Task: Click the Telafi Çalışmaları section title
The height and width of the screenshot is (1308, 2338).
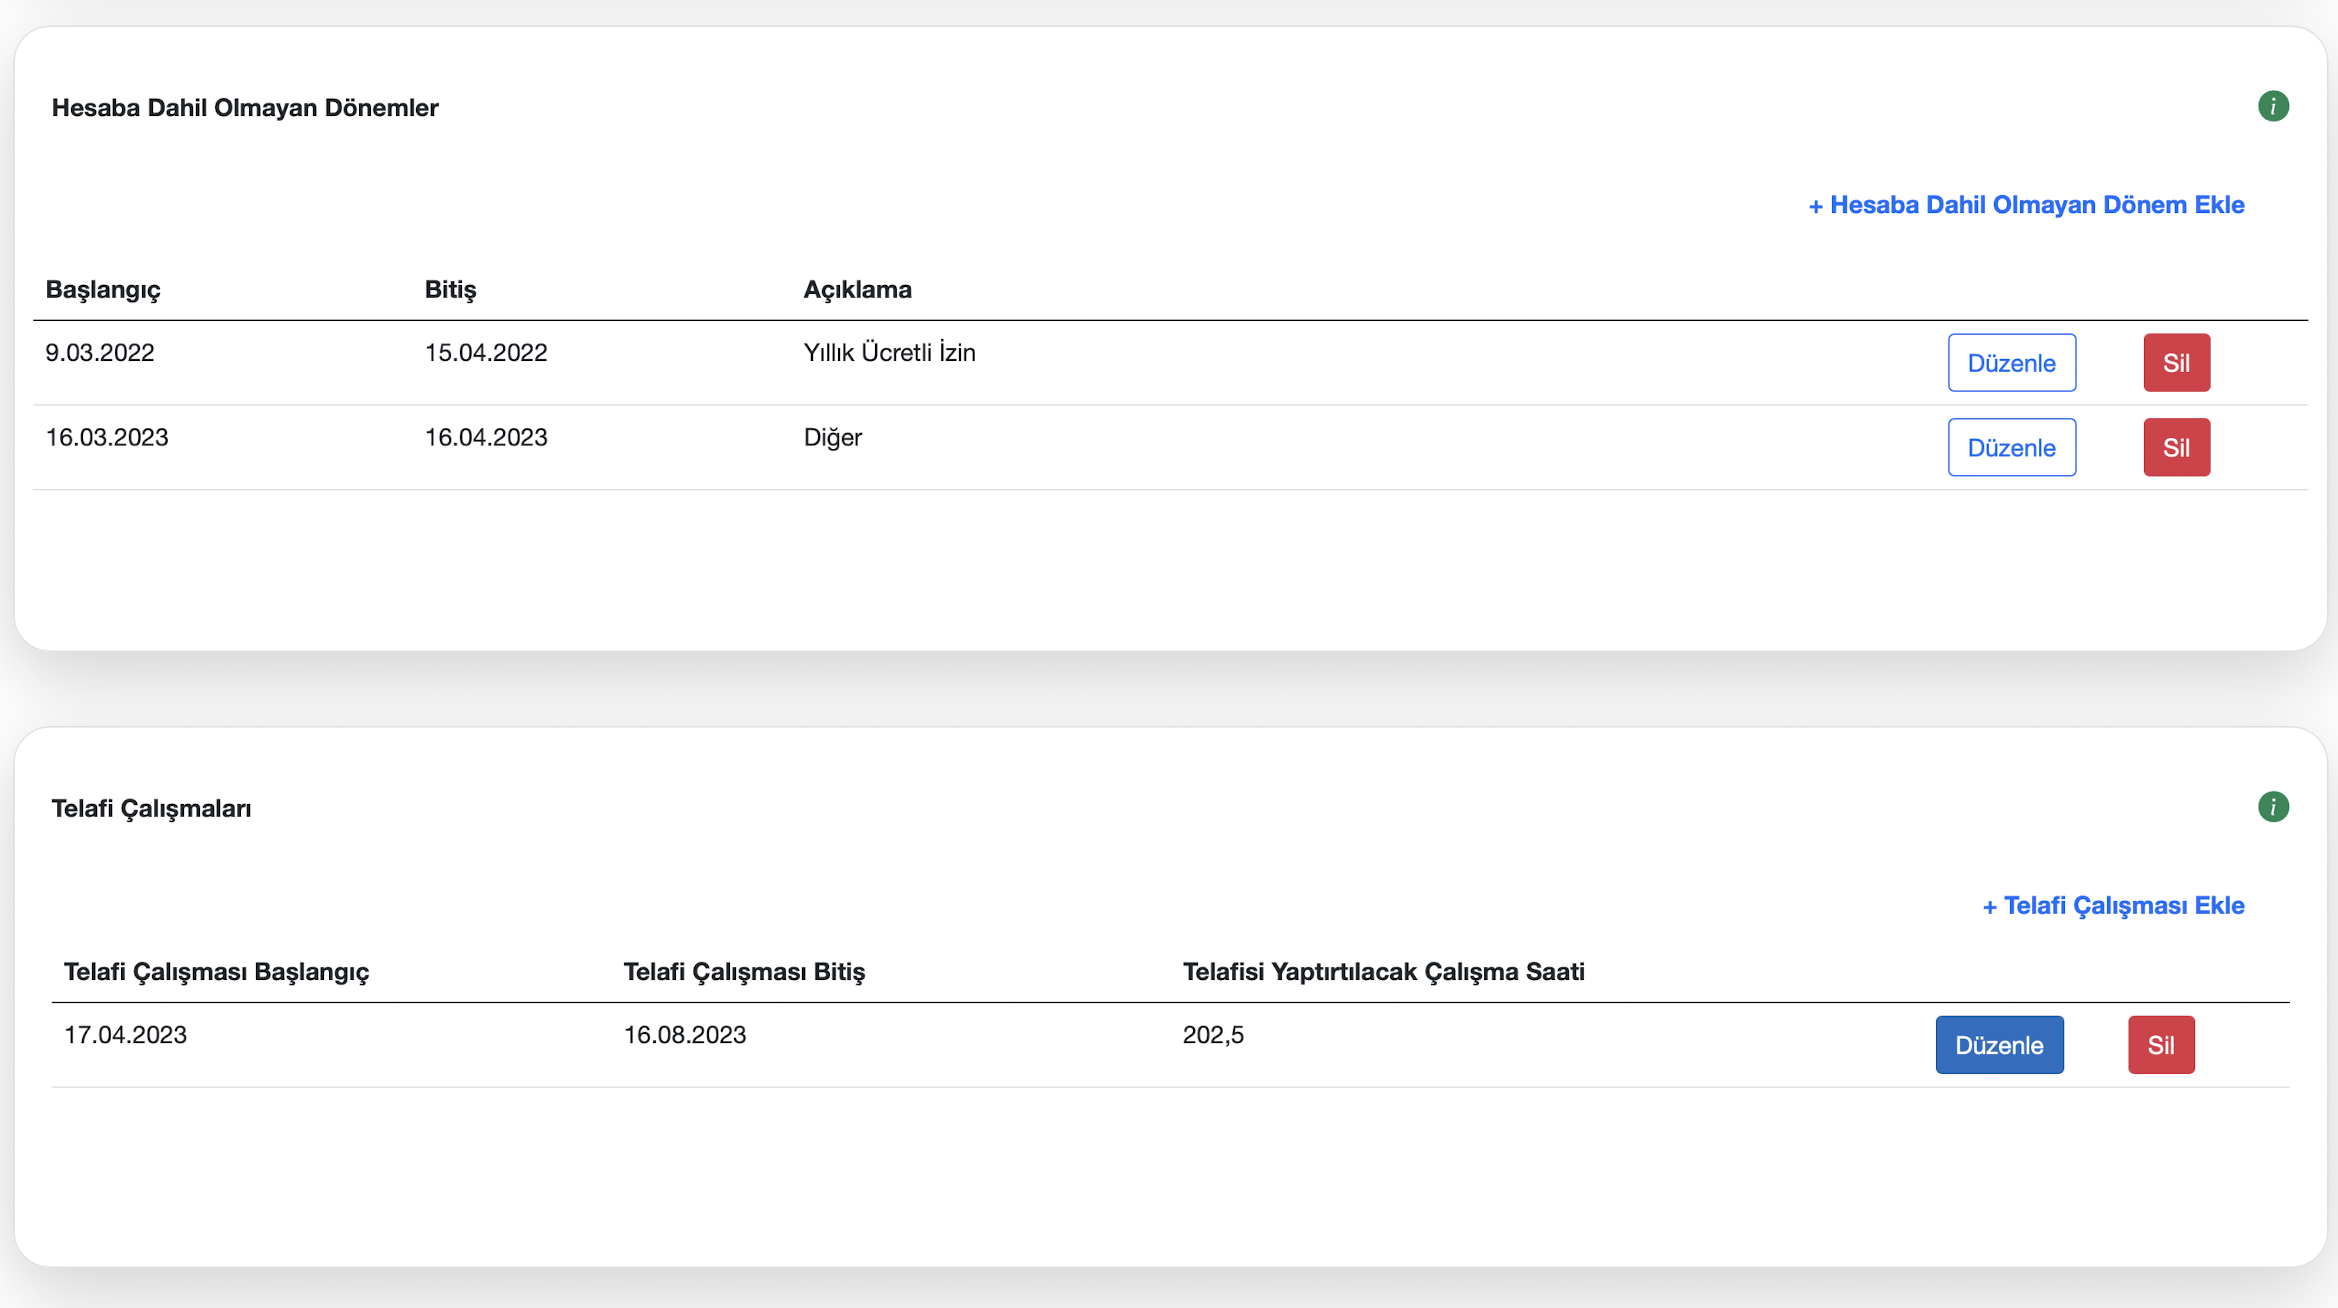Action: coord(151,809)
